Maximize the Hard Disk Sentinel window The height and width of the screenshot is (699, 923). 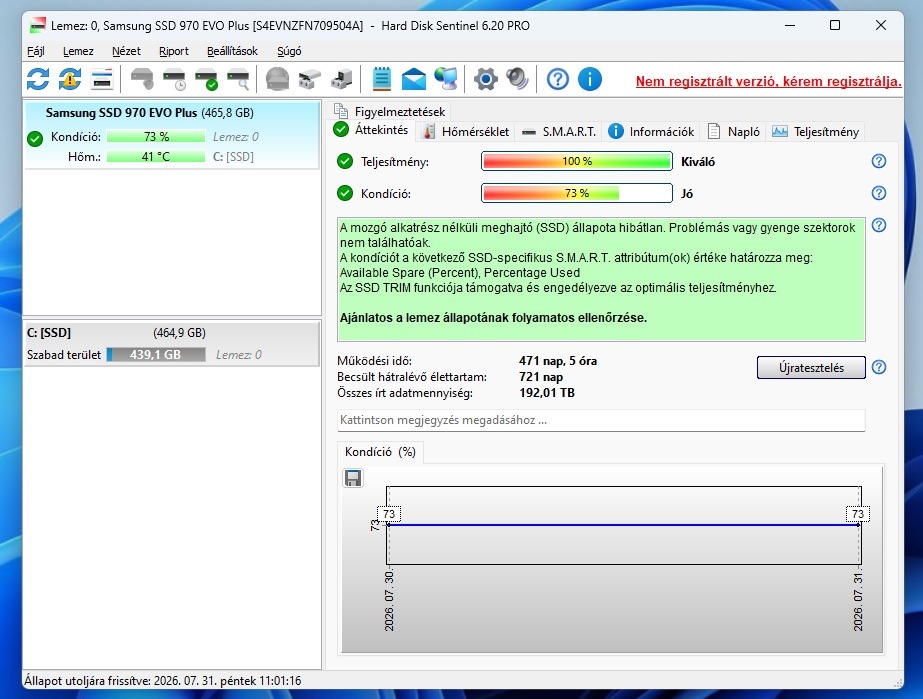pos(835,25)
